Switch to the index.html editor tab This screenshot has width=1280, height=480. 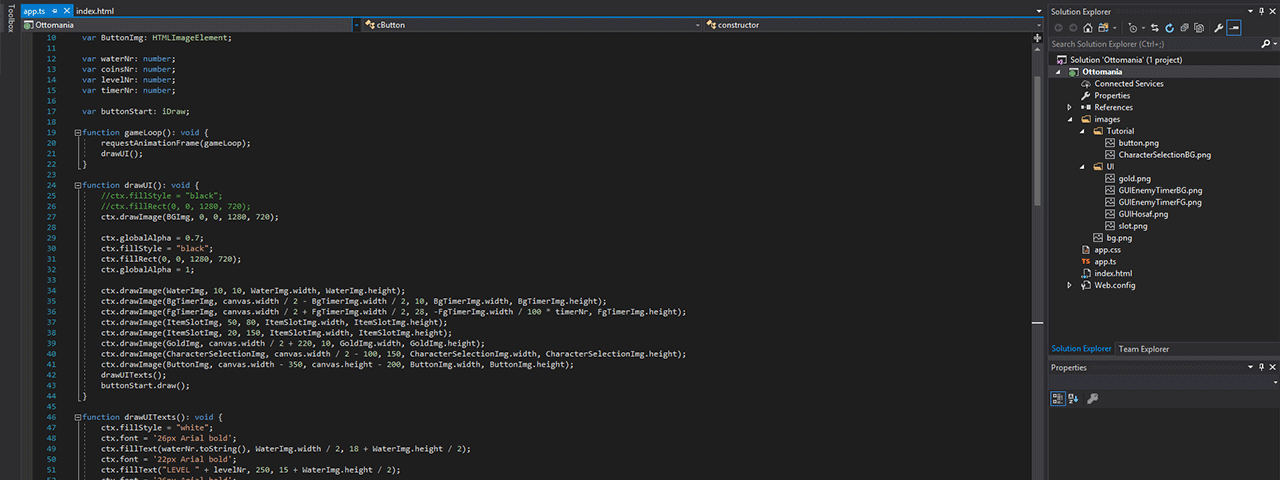[95, 10]
